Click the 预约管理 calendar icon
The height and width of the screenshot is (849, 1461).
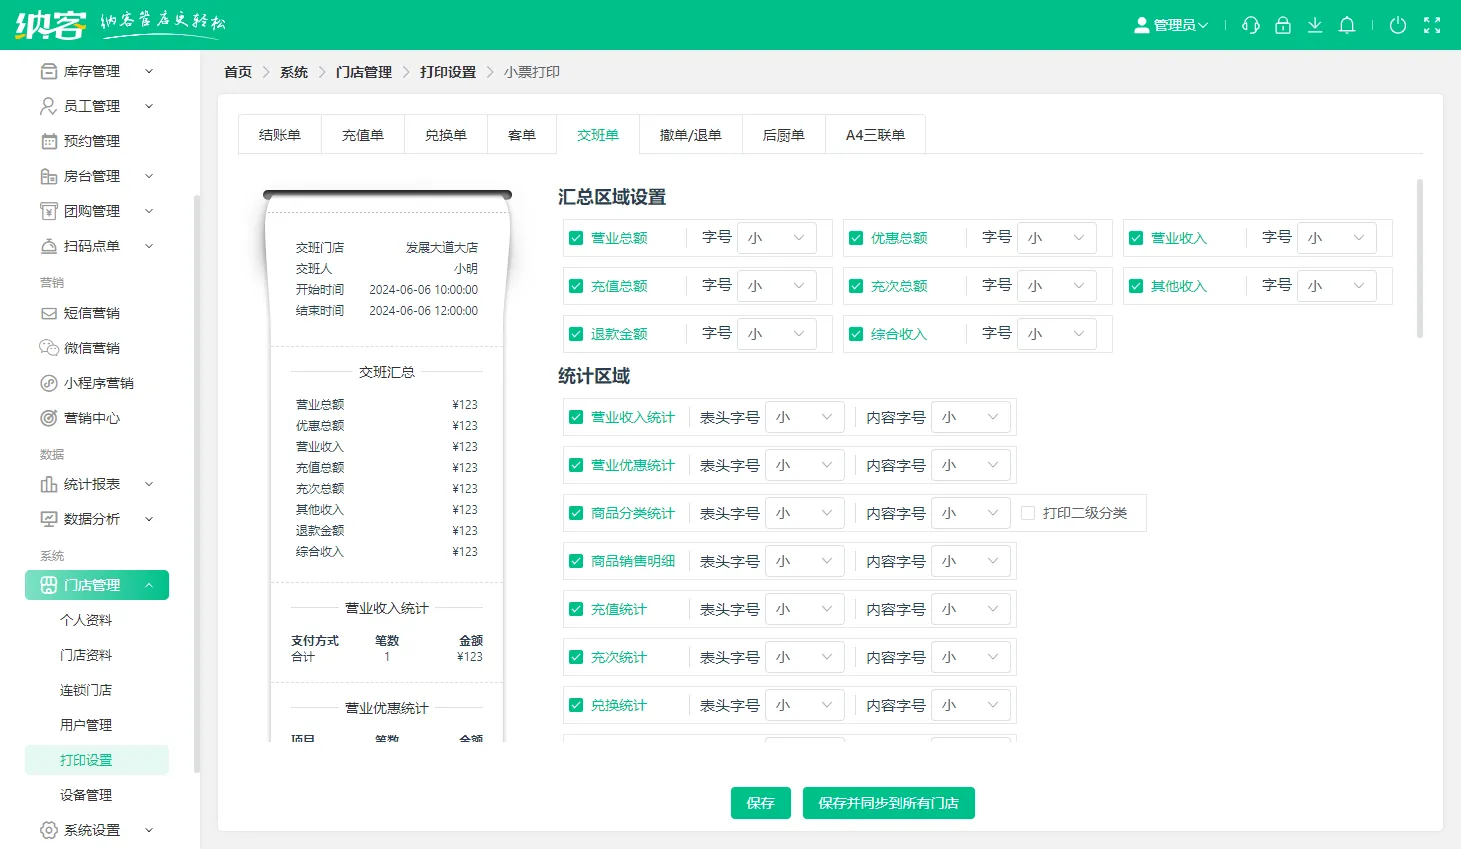click(48, 141)
